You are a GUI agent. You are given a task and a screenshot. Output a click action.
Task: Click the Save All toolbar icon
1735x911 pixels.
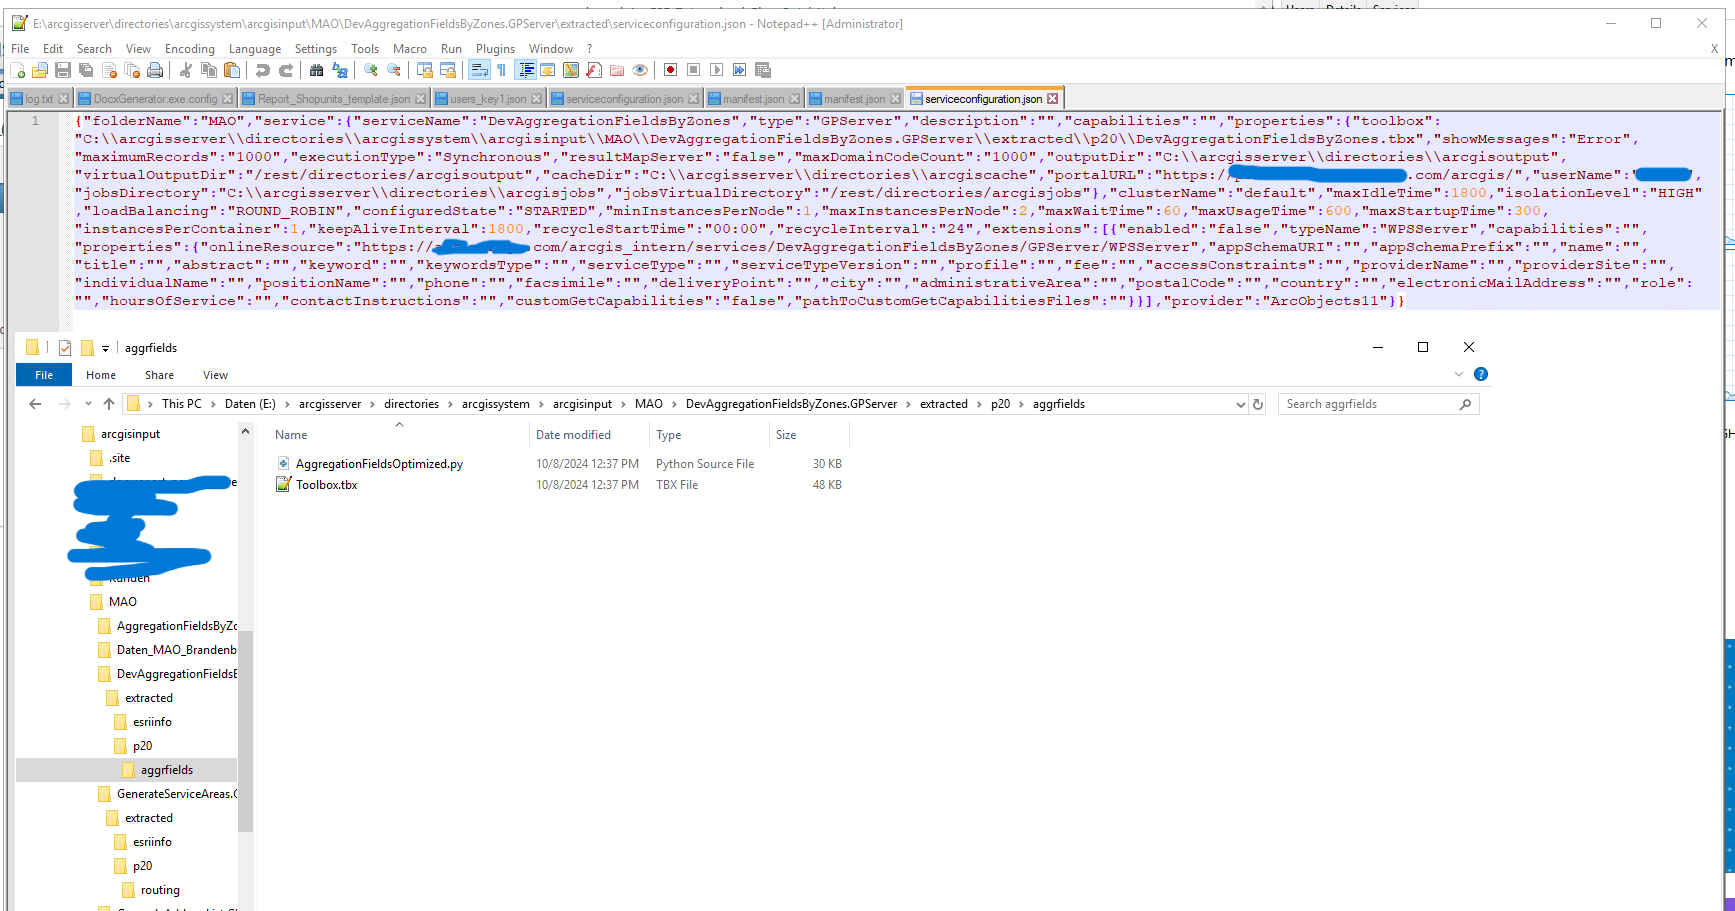[x=84, y=70]
